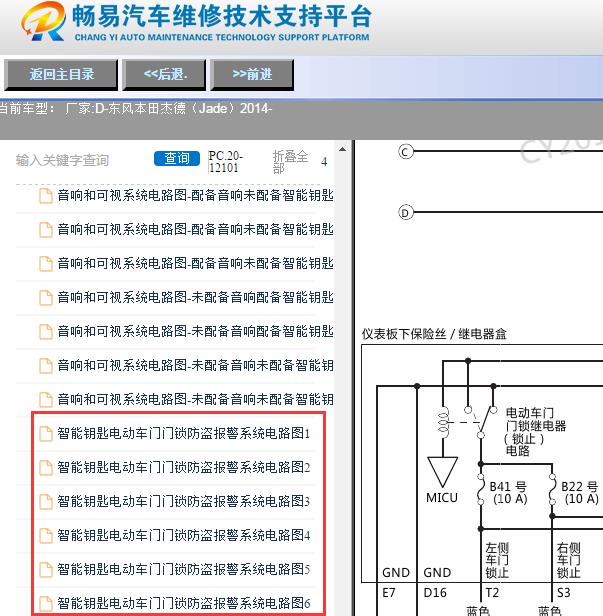
Task: Click file icon of 智能钥匙电动车门门锁防盗报警系统电路图1
Action: 46,434
